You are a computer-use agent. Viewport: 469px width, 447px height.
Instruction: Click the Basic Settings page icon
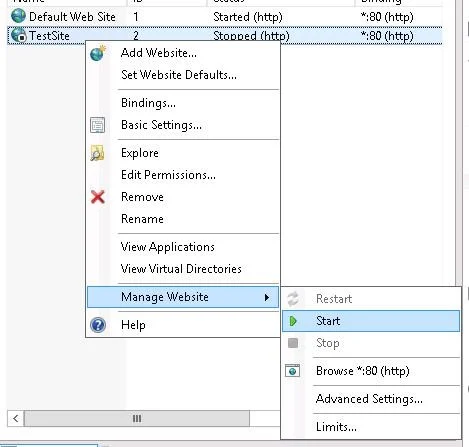pos(98,125)
